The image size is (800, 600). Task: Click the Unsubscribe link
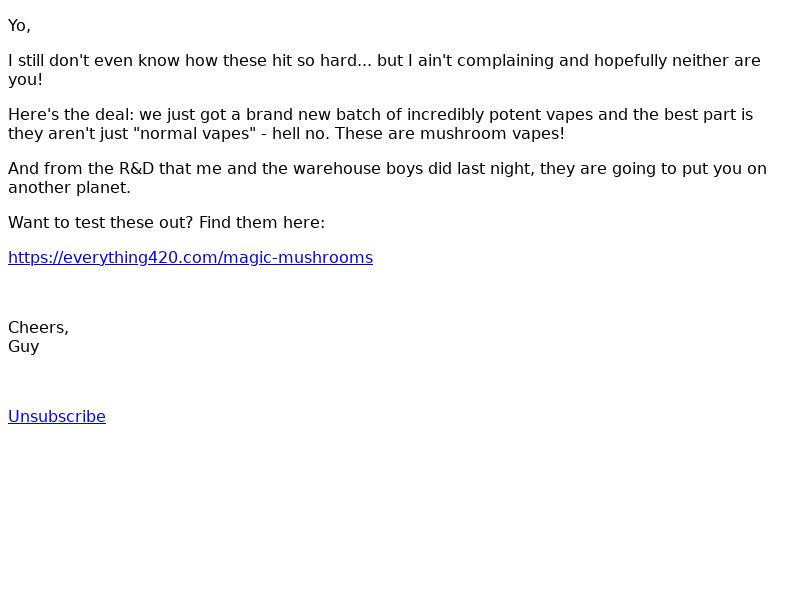(x=57, y=417)
